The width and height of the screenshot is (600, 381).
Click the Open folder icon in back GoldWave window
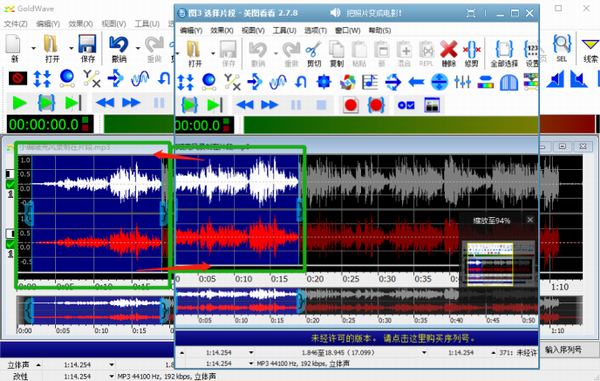pyautogui.click(x=51, y=44)
